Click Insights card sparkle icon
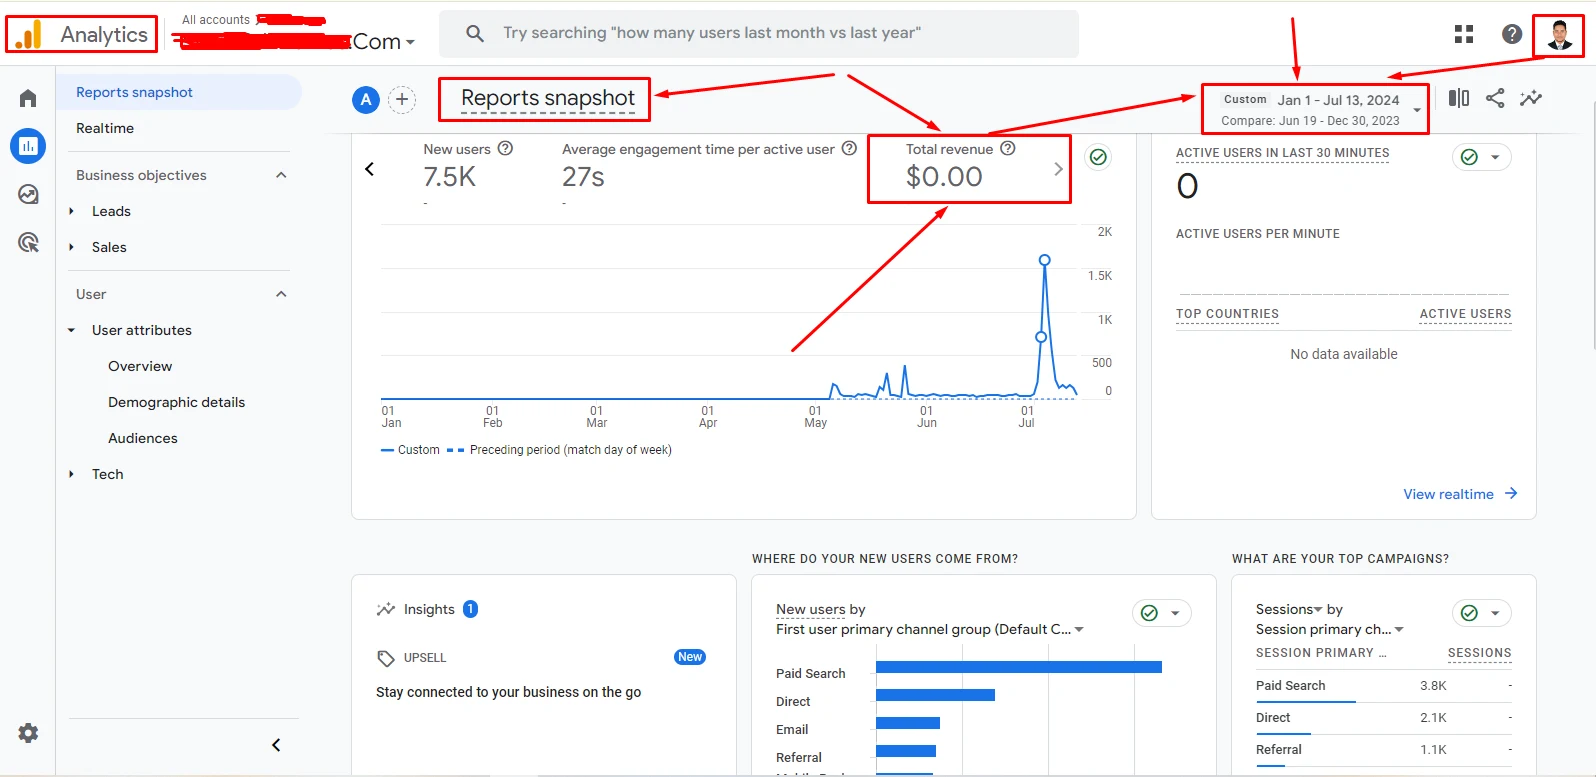 (x=386, y=609)
